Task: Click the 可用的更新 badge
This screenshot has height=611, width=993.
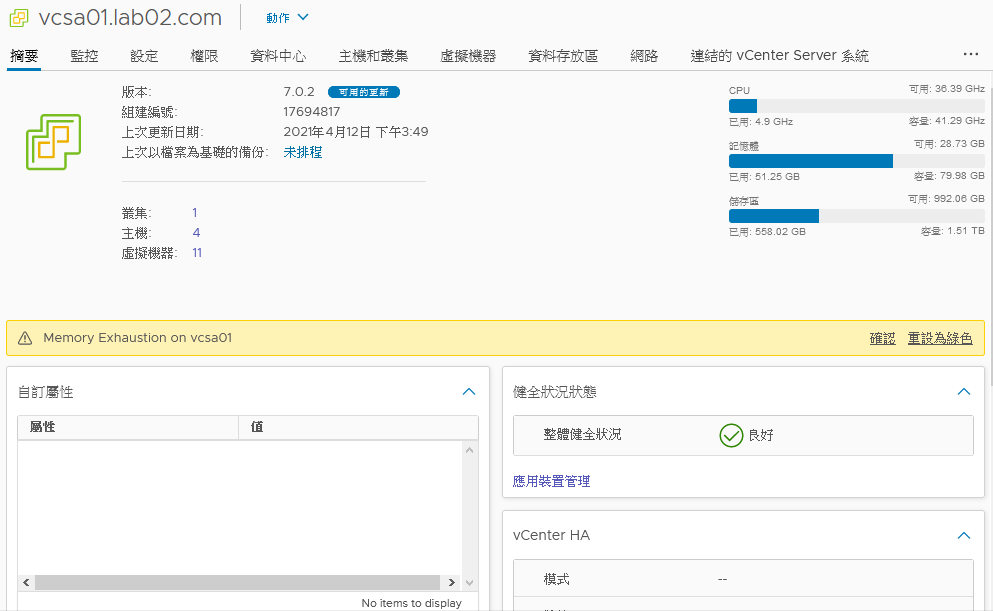Action: [x=364, y=92]
